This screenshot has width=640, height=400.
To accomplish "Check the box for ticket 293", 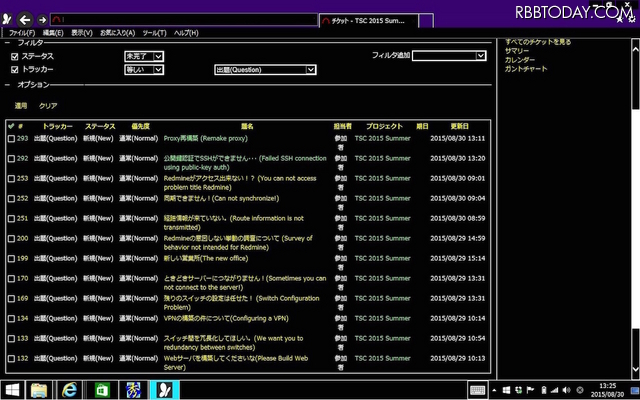I will (x=11, y=139).
